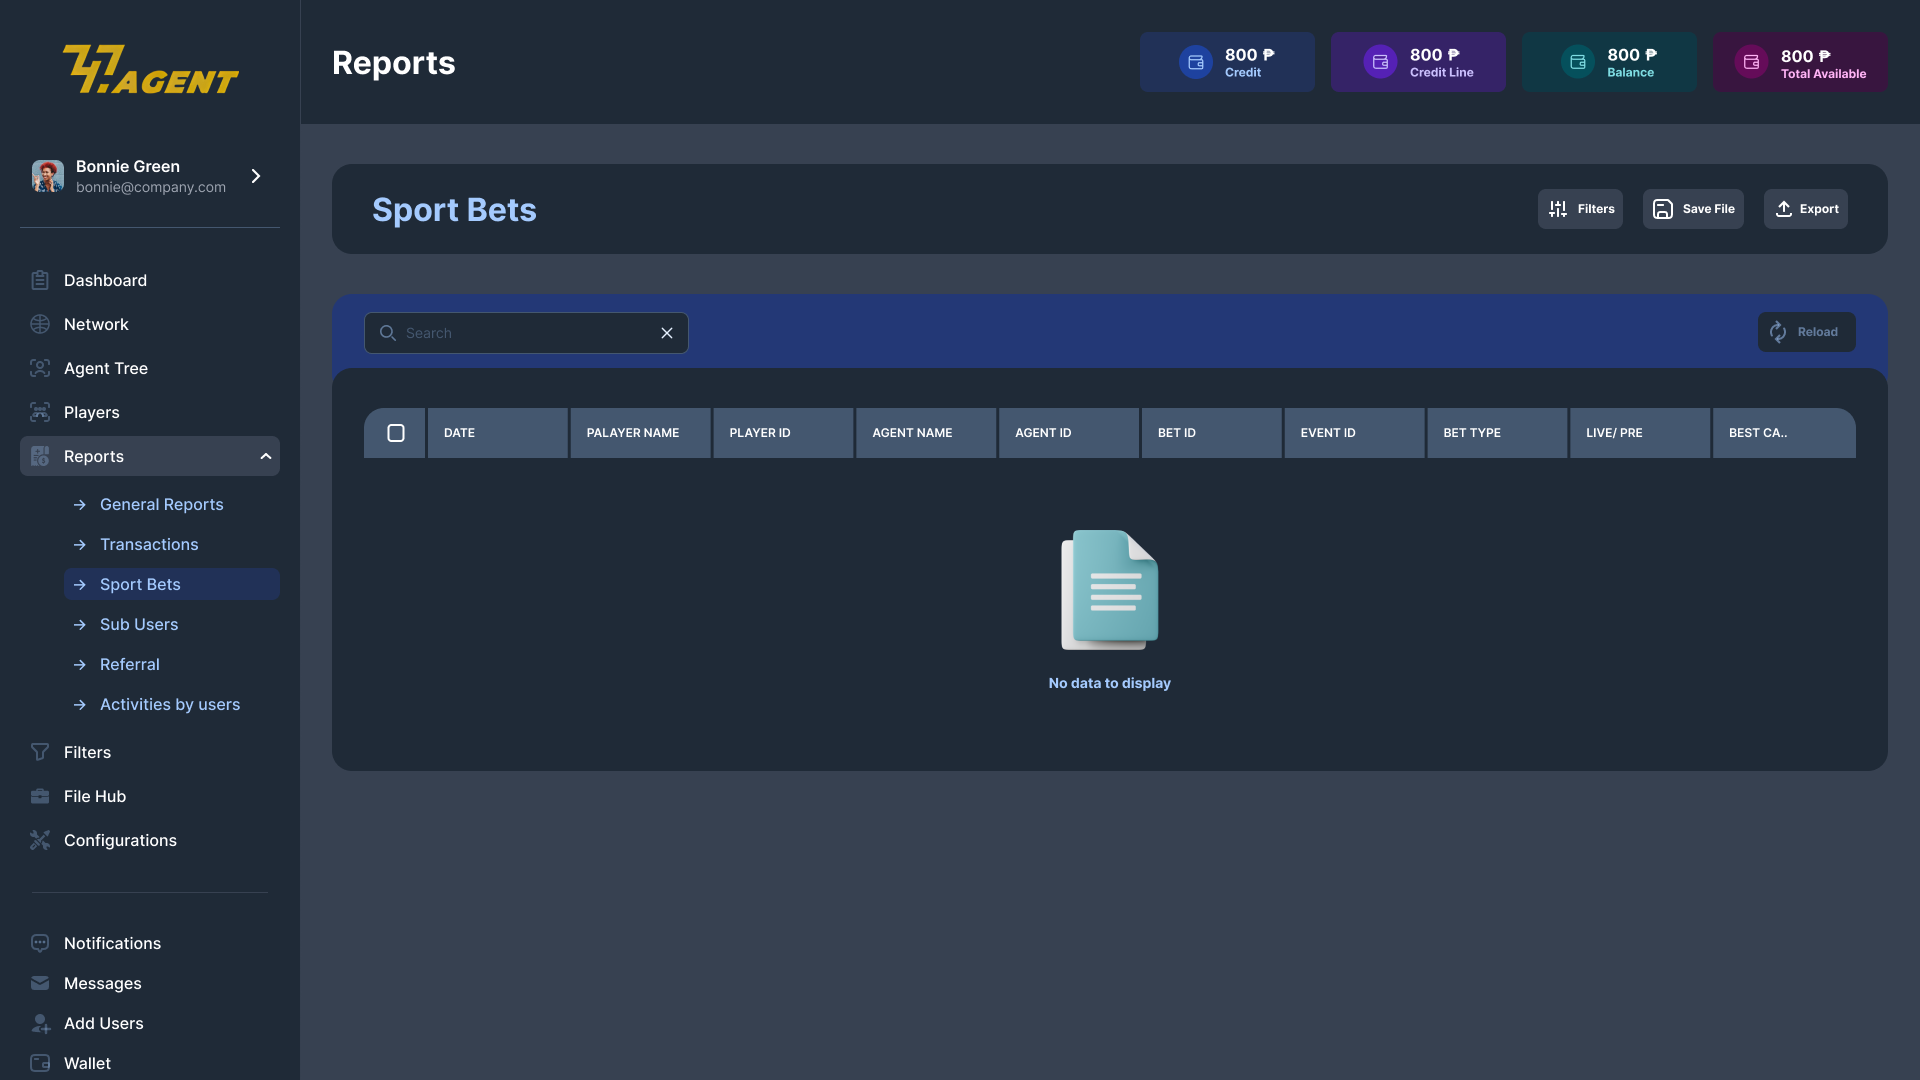Clear the search with the X icon
This screenshot has height=1080, width=1920.
click(667, 333)
